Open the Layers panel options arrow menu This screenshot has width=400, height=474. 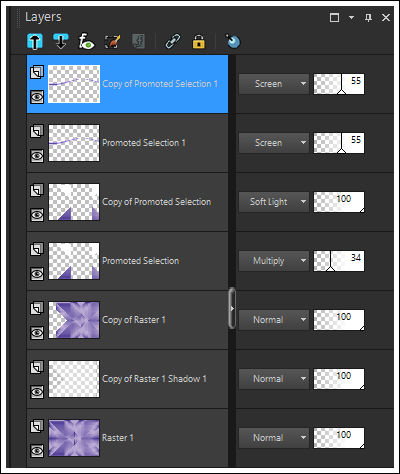[x=351, y=17]
